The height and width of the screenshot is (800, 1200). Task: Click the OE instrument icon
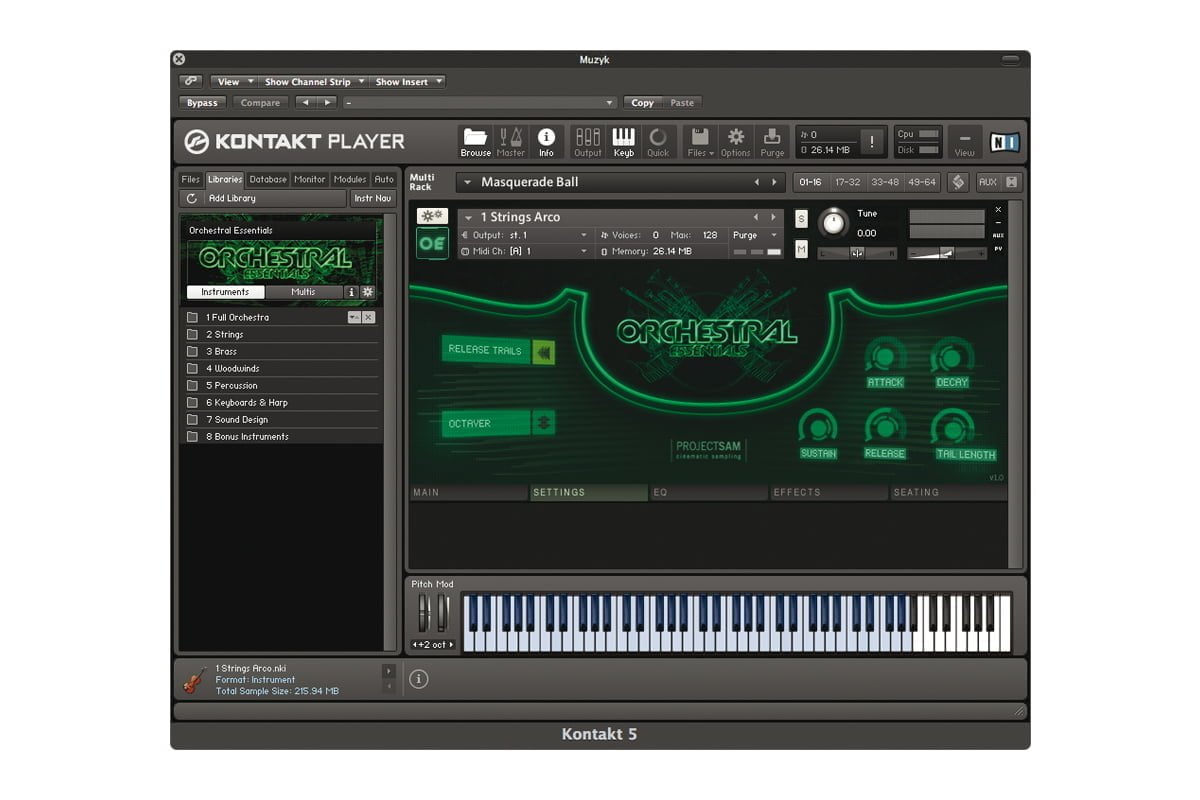(x=433, y=243)
